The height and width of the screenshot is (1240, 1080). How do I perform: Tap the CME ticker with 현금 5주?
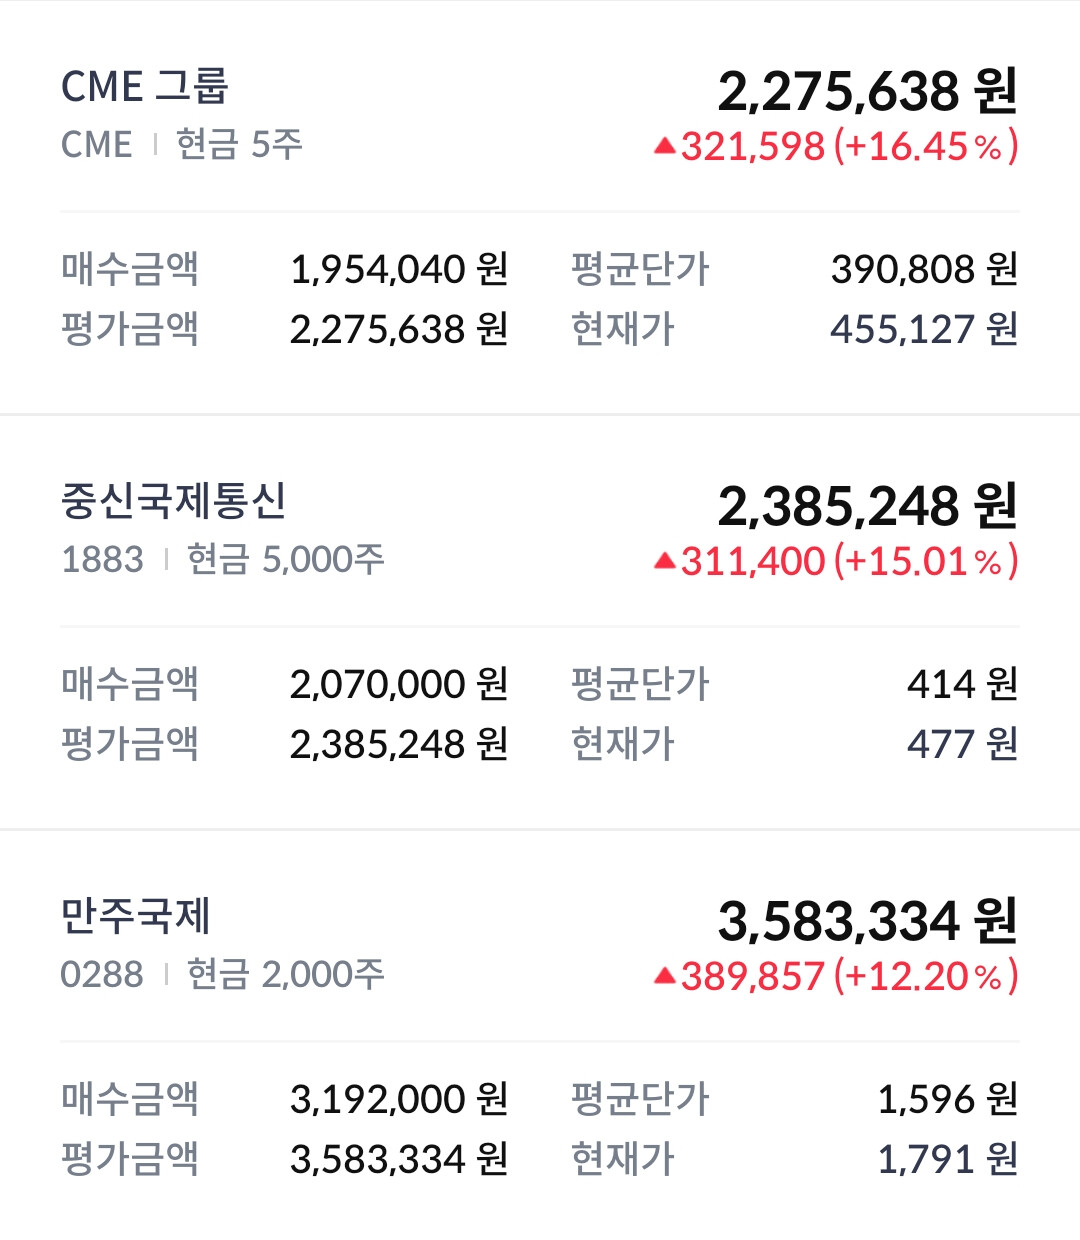[181, 145]
